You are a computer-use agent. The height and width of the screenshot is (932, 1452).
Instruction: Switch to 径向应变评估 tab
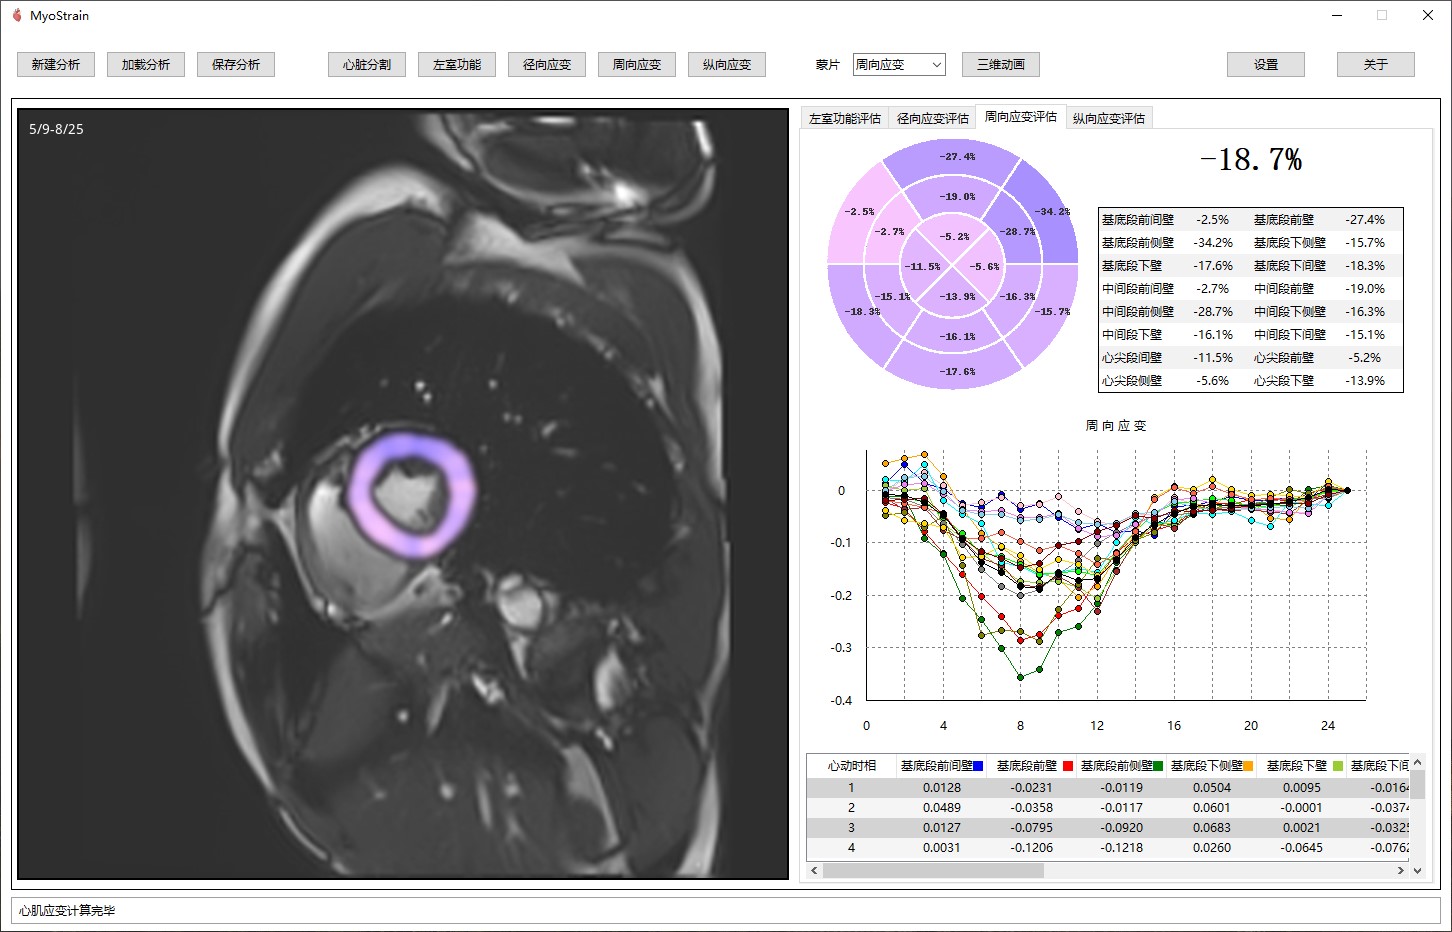[933, 119]
